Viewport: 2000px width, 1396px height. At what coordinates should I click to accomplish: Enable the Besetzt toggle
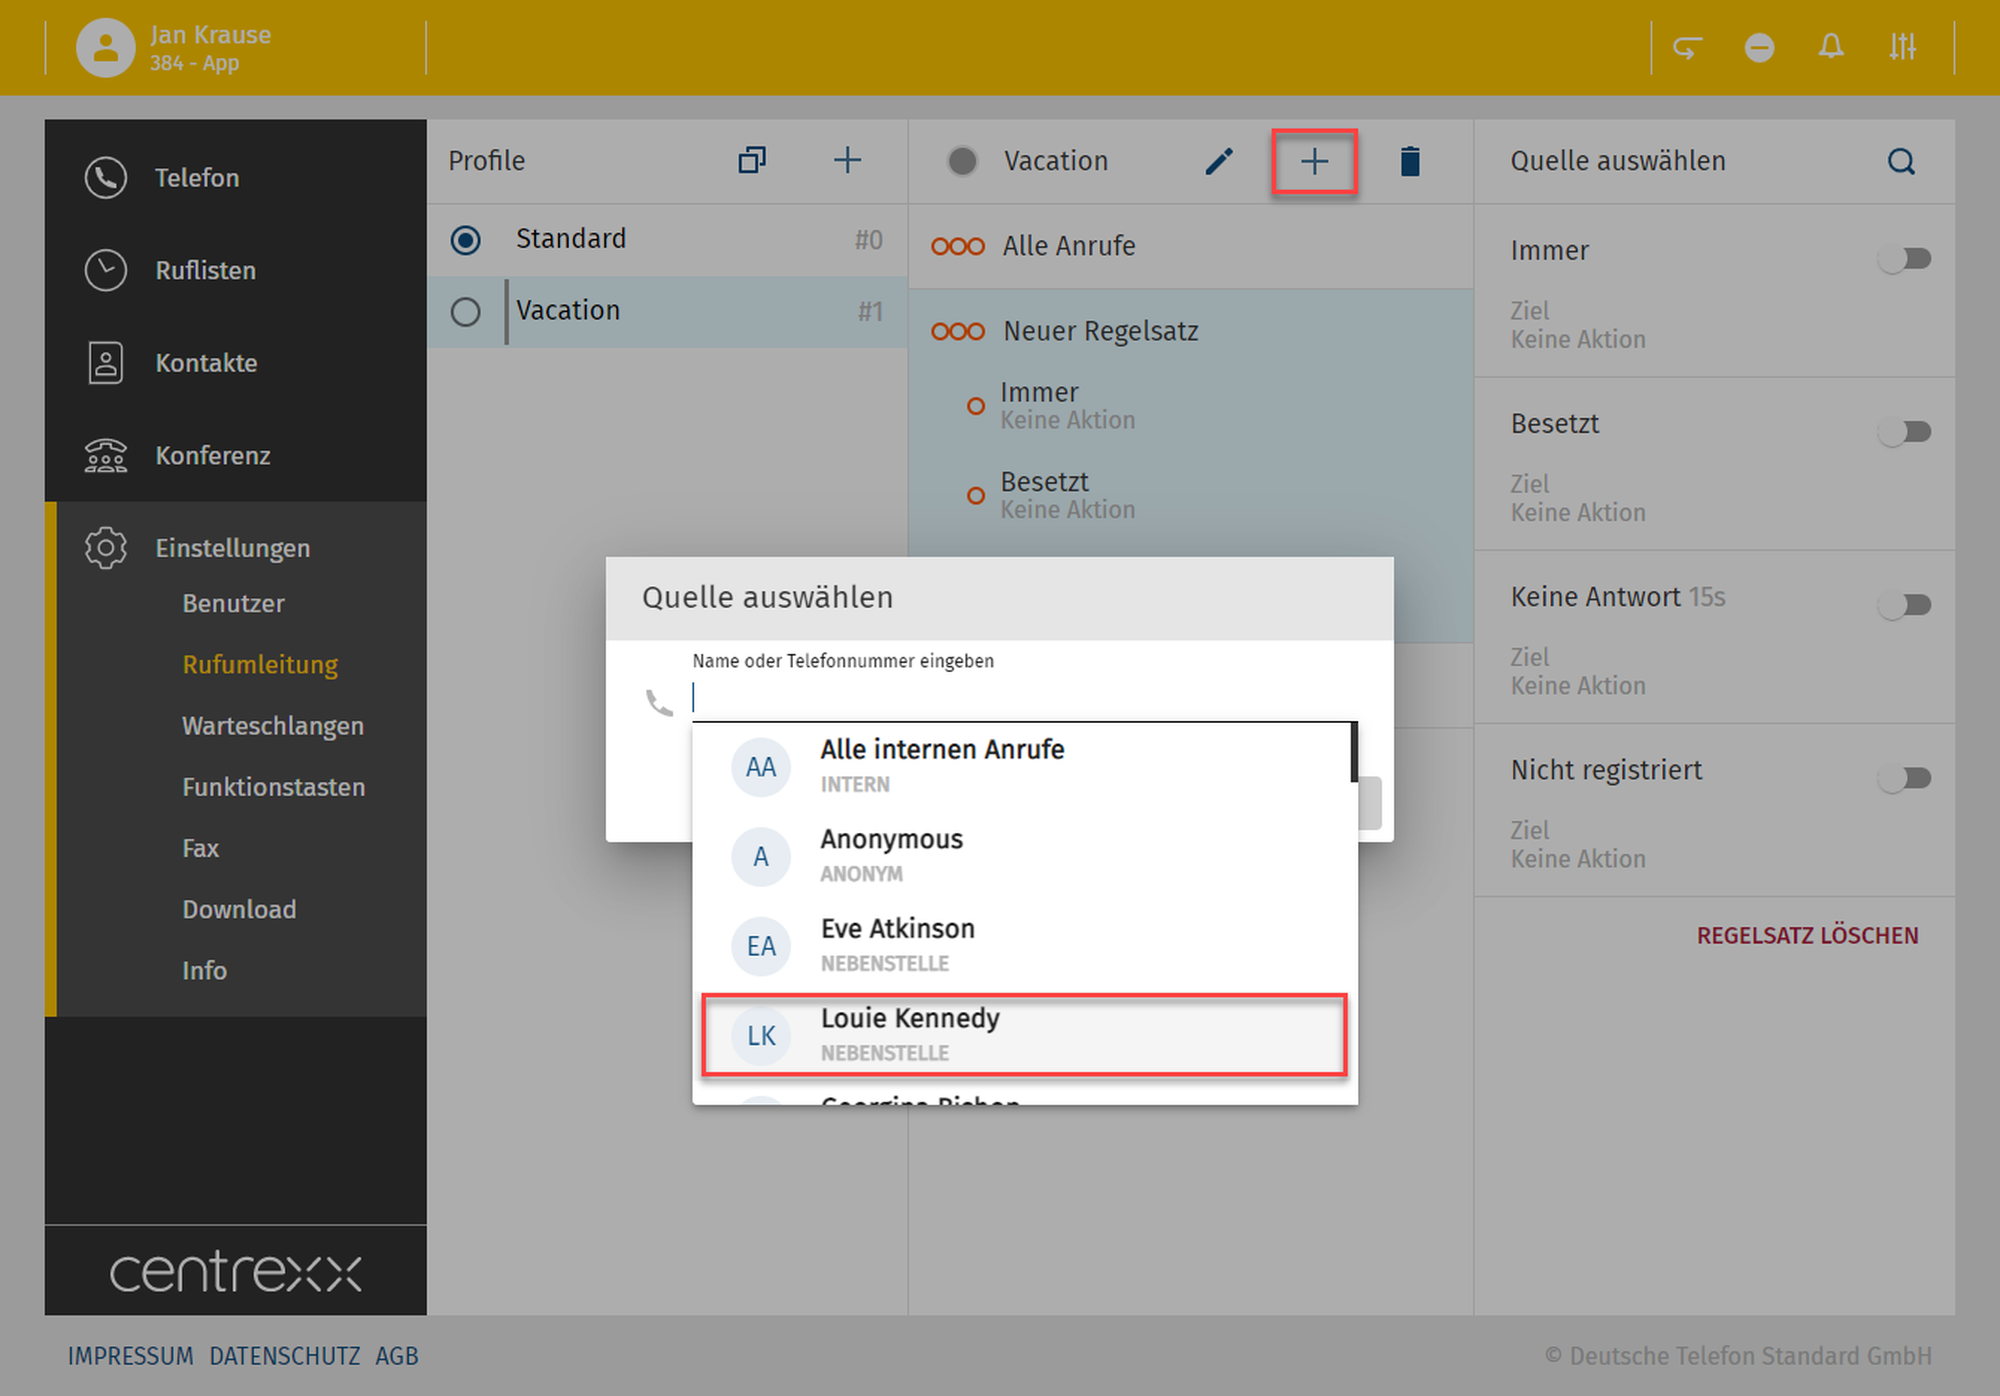pos(1905,432)
